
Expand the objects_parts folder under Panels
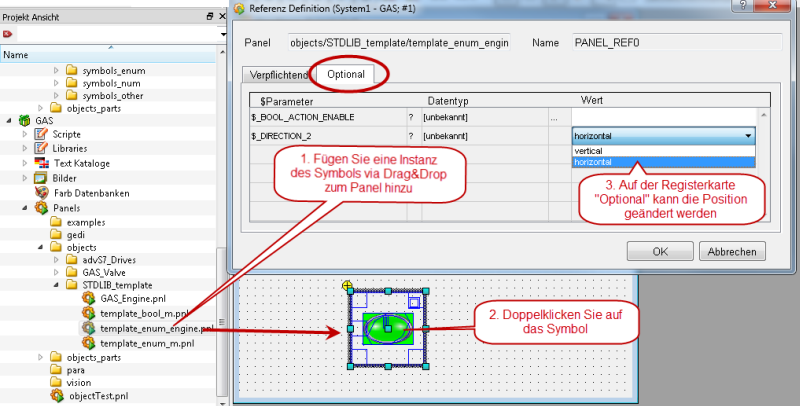40,356
